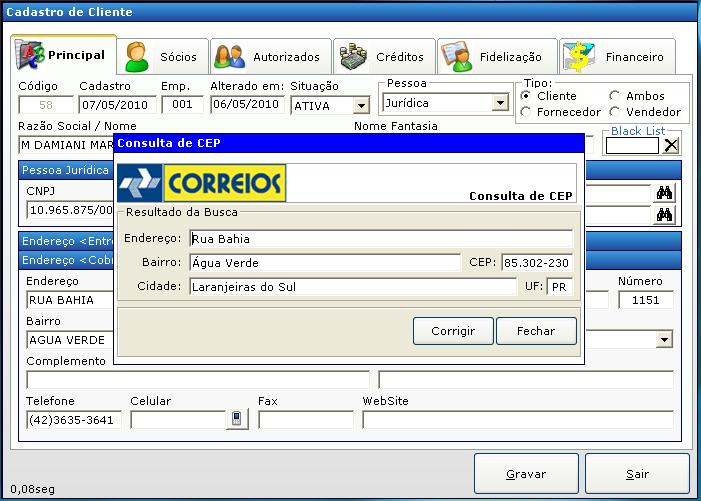
Task: Switch to the Principal tab
Action: pyautogui.click(x=63, y=55)
